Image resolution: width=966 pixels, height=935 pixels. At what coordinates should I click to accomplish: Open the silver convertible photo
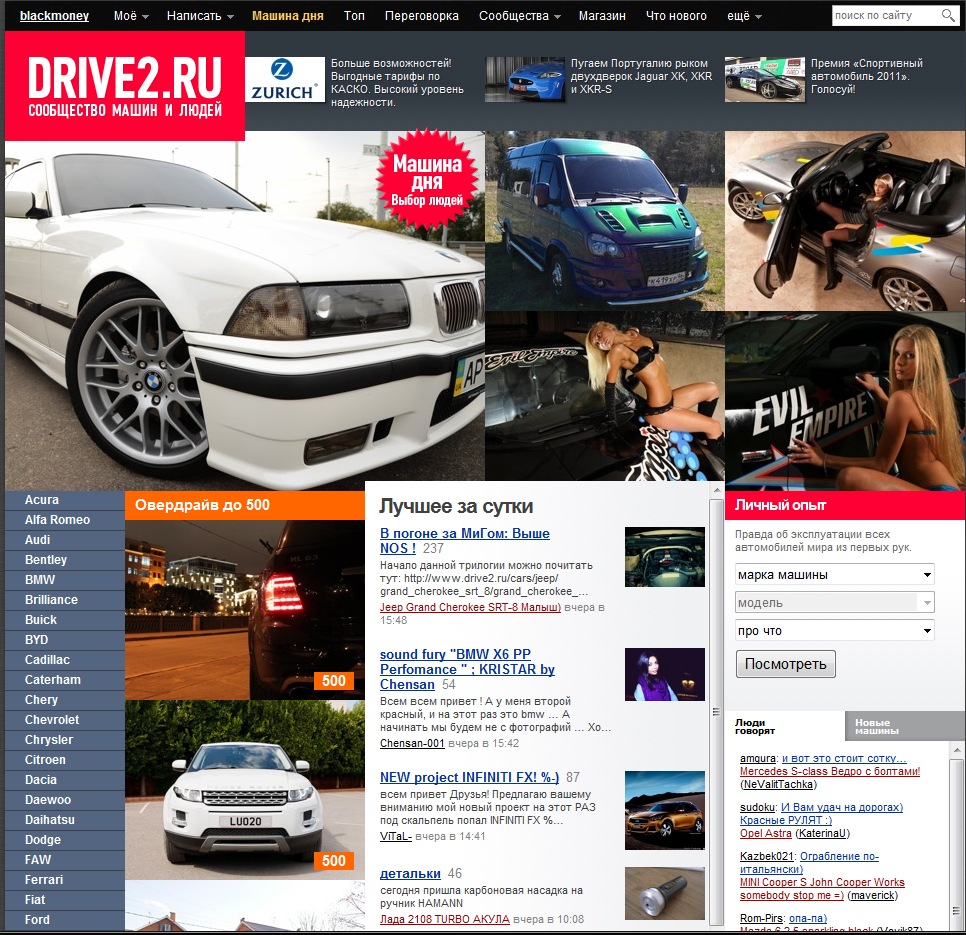pyautogui.click(x=845, y=221)
